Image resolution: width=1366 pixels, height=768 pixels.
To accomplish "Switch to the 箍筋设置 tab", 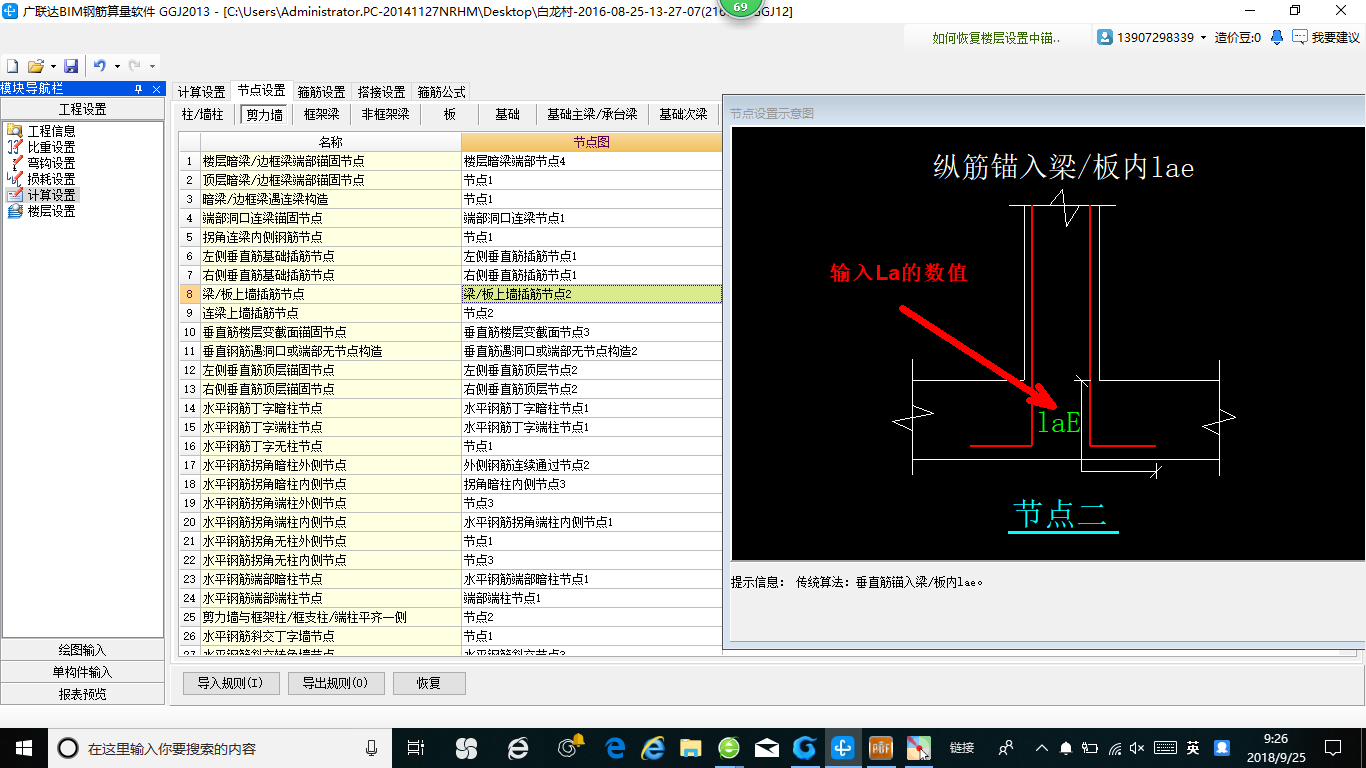I will (322, 92).
